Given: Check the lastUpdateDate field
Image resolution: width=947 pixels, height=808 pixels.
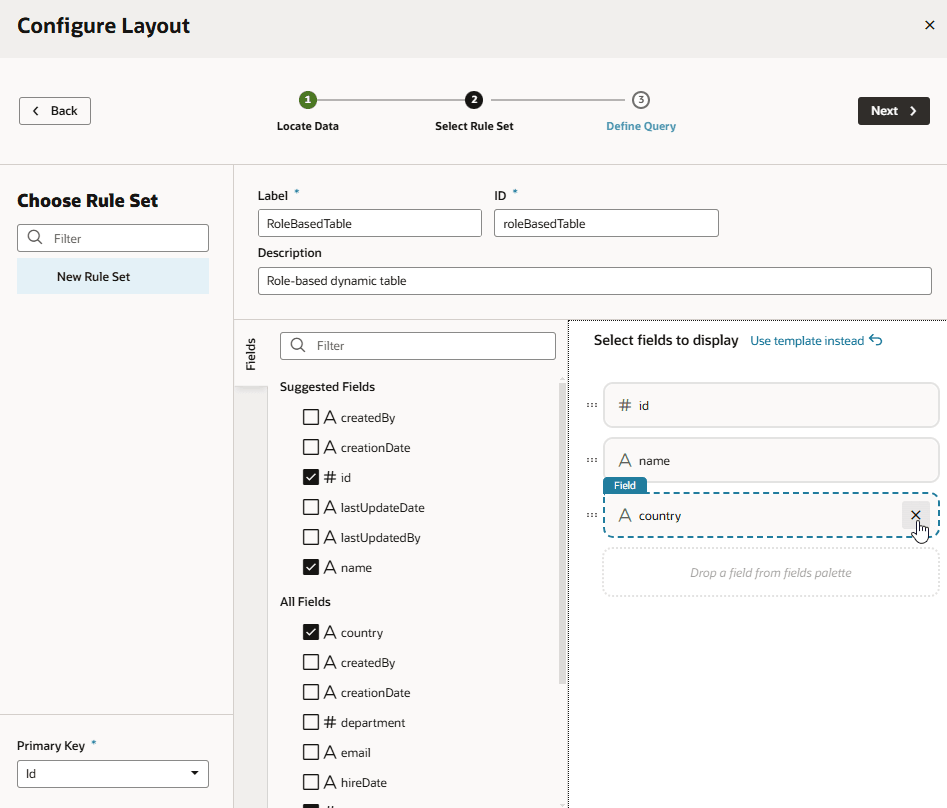Looking at the screenshot, I should click(x=310, y=507).
